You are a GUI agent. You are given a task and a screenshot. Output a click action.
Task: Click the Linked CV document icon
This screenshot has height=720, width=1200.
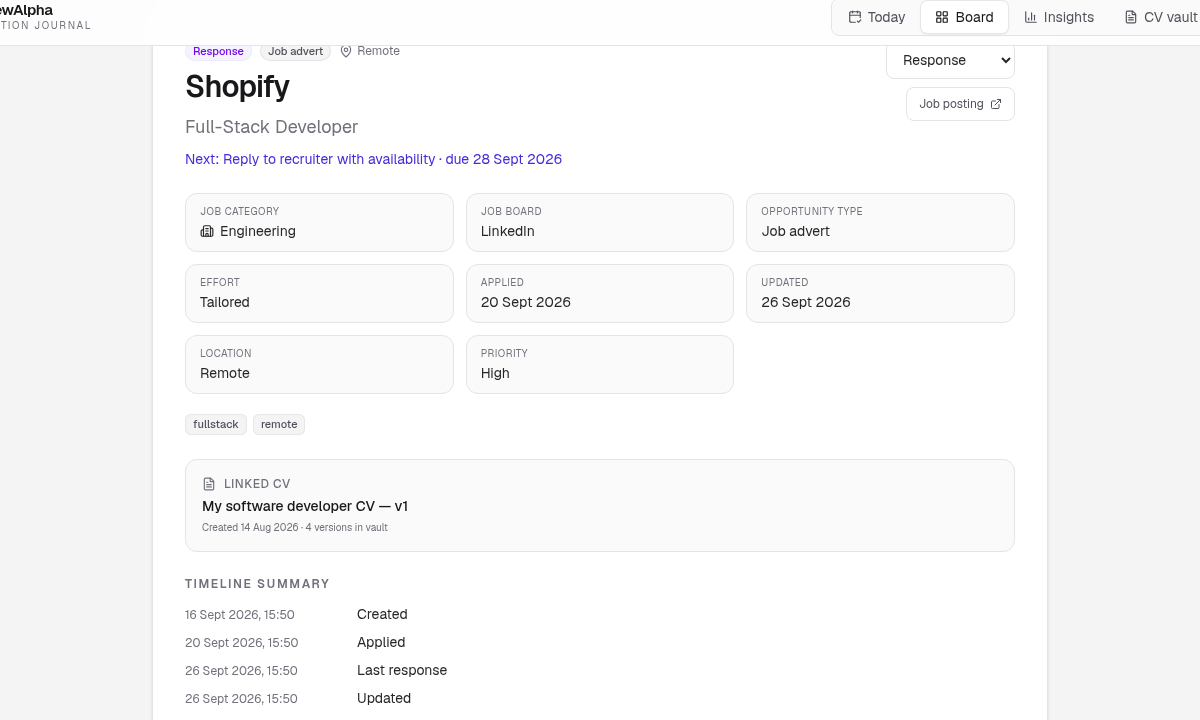point(209,484)
